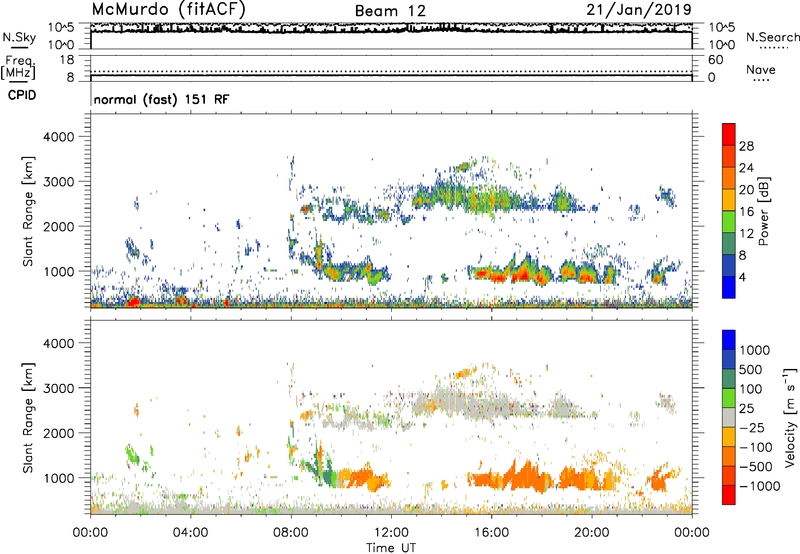
Task: Select 4000 km tick on power panel
Action: [59, 137]
